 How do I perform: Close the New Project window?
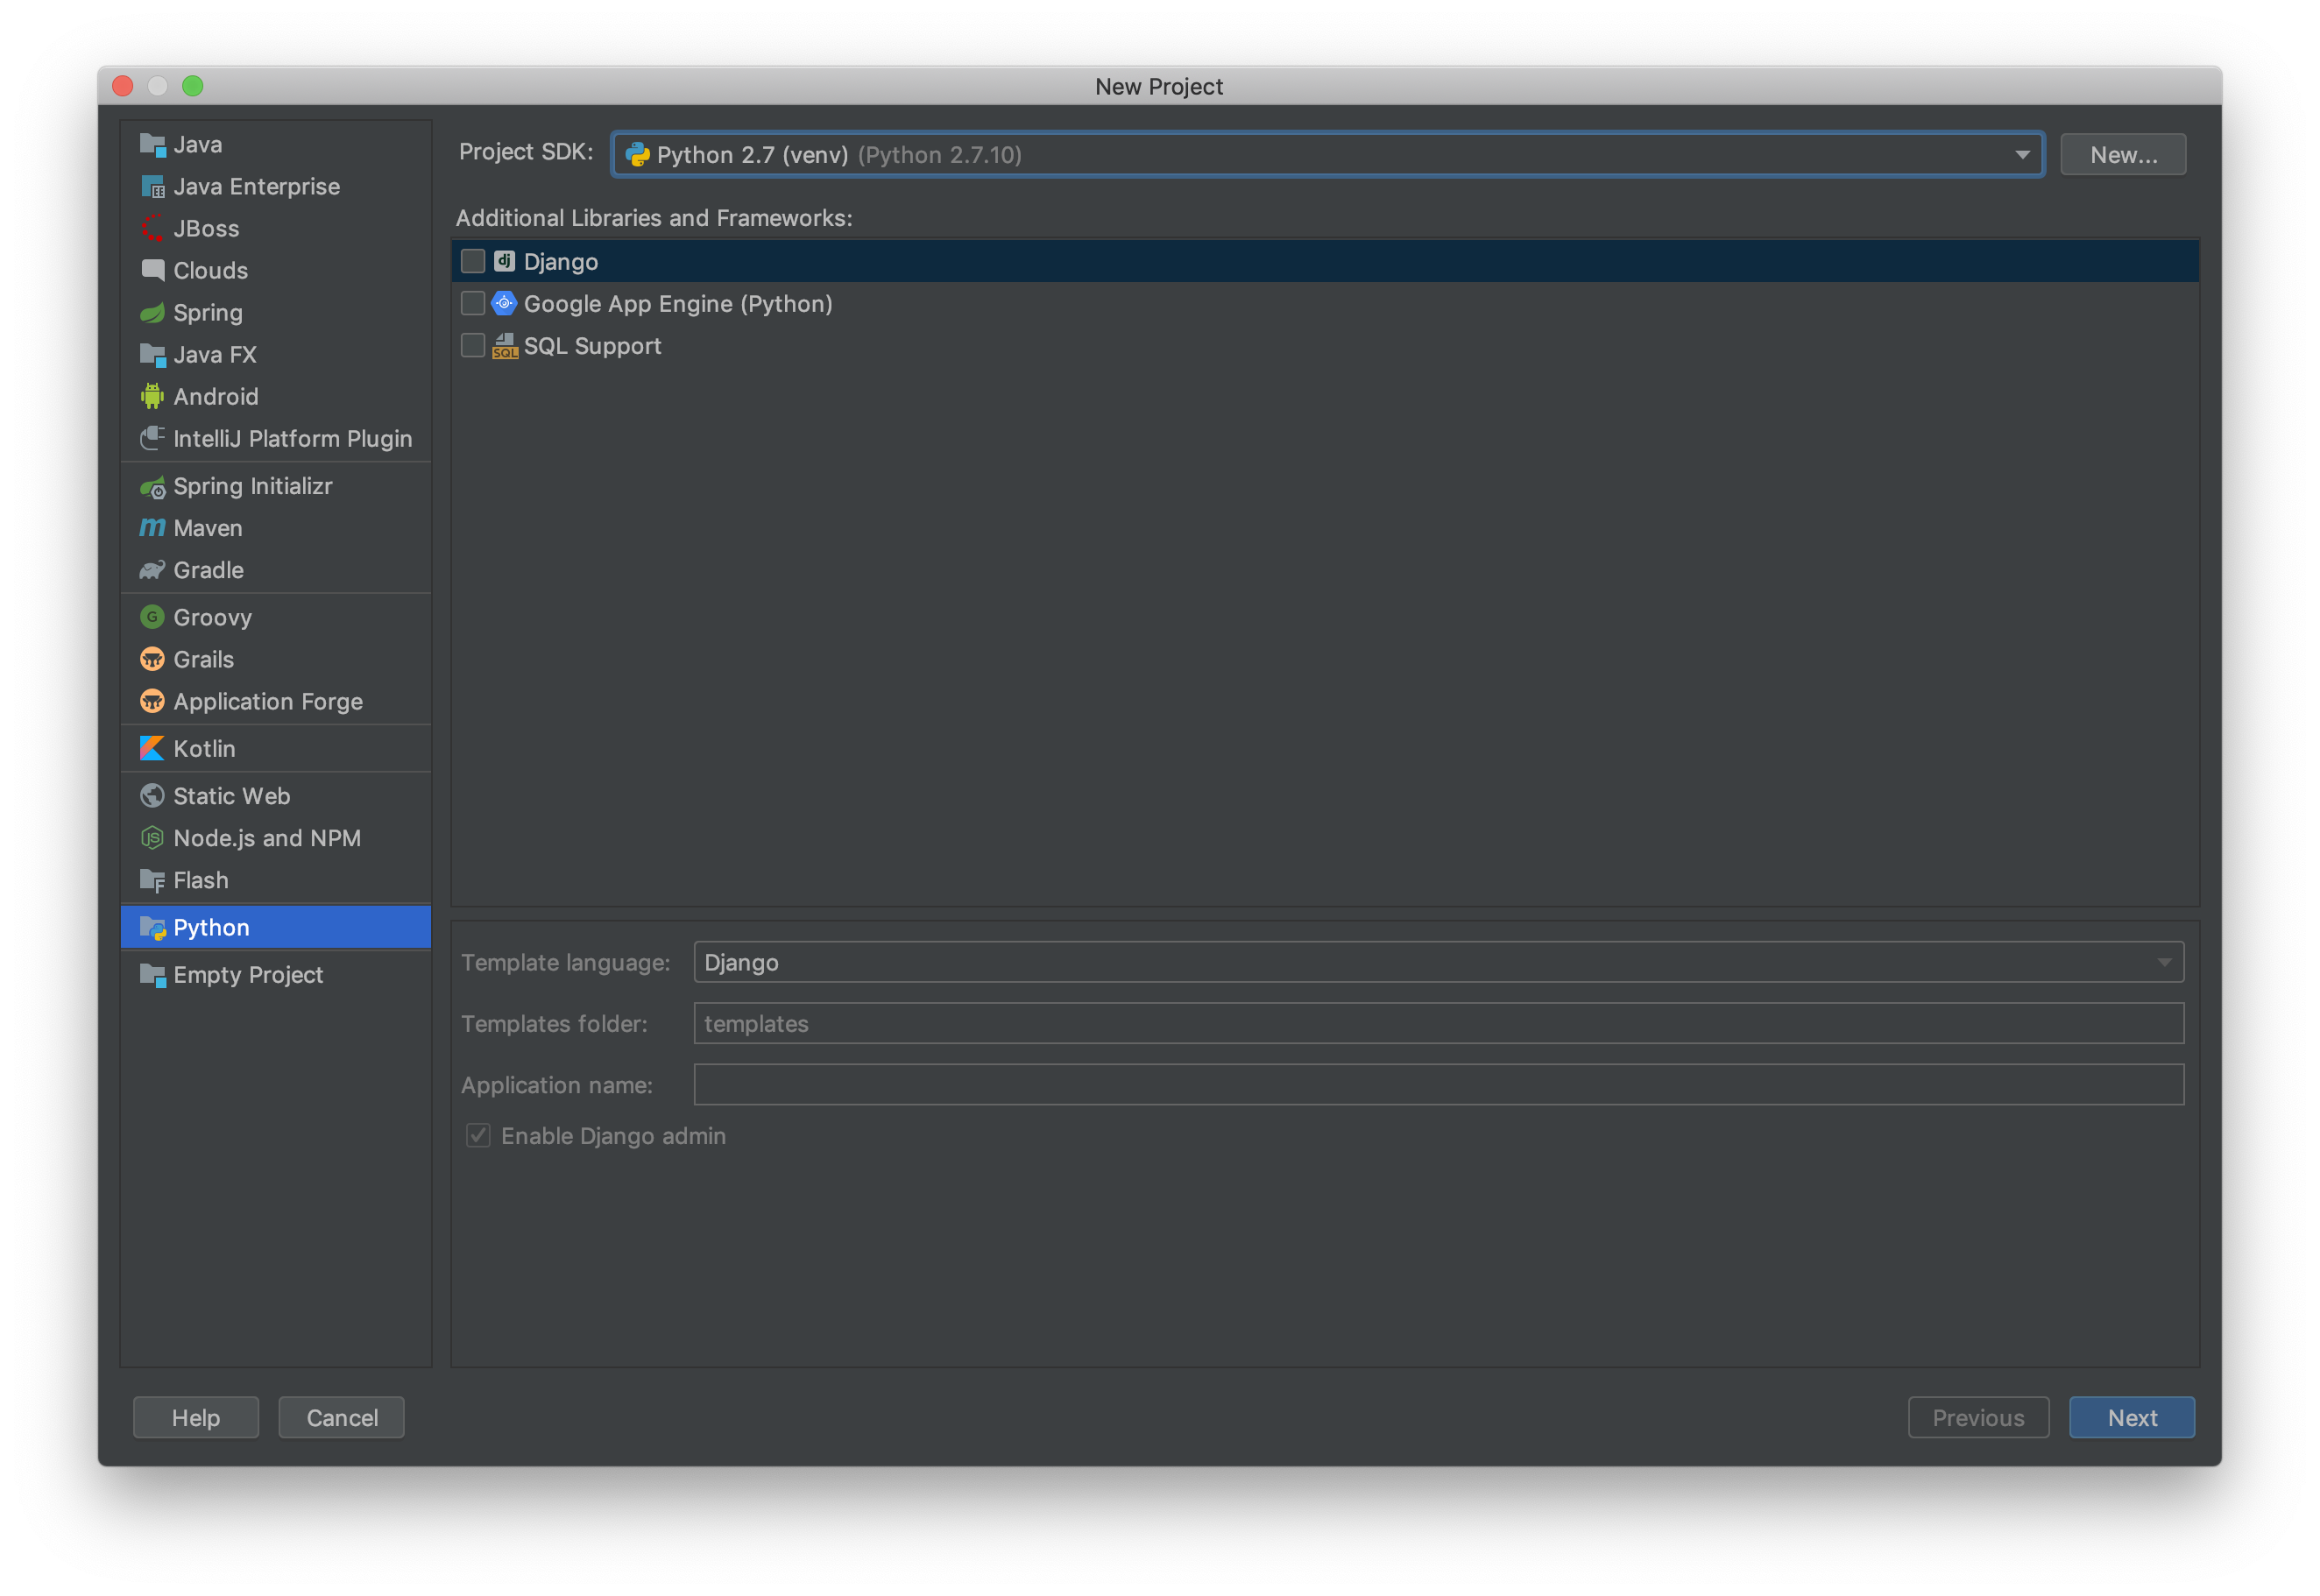[123, 86]
